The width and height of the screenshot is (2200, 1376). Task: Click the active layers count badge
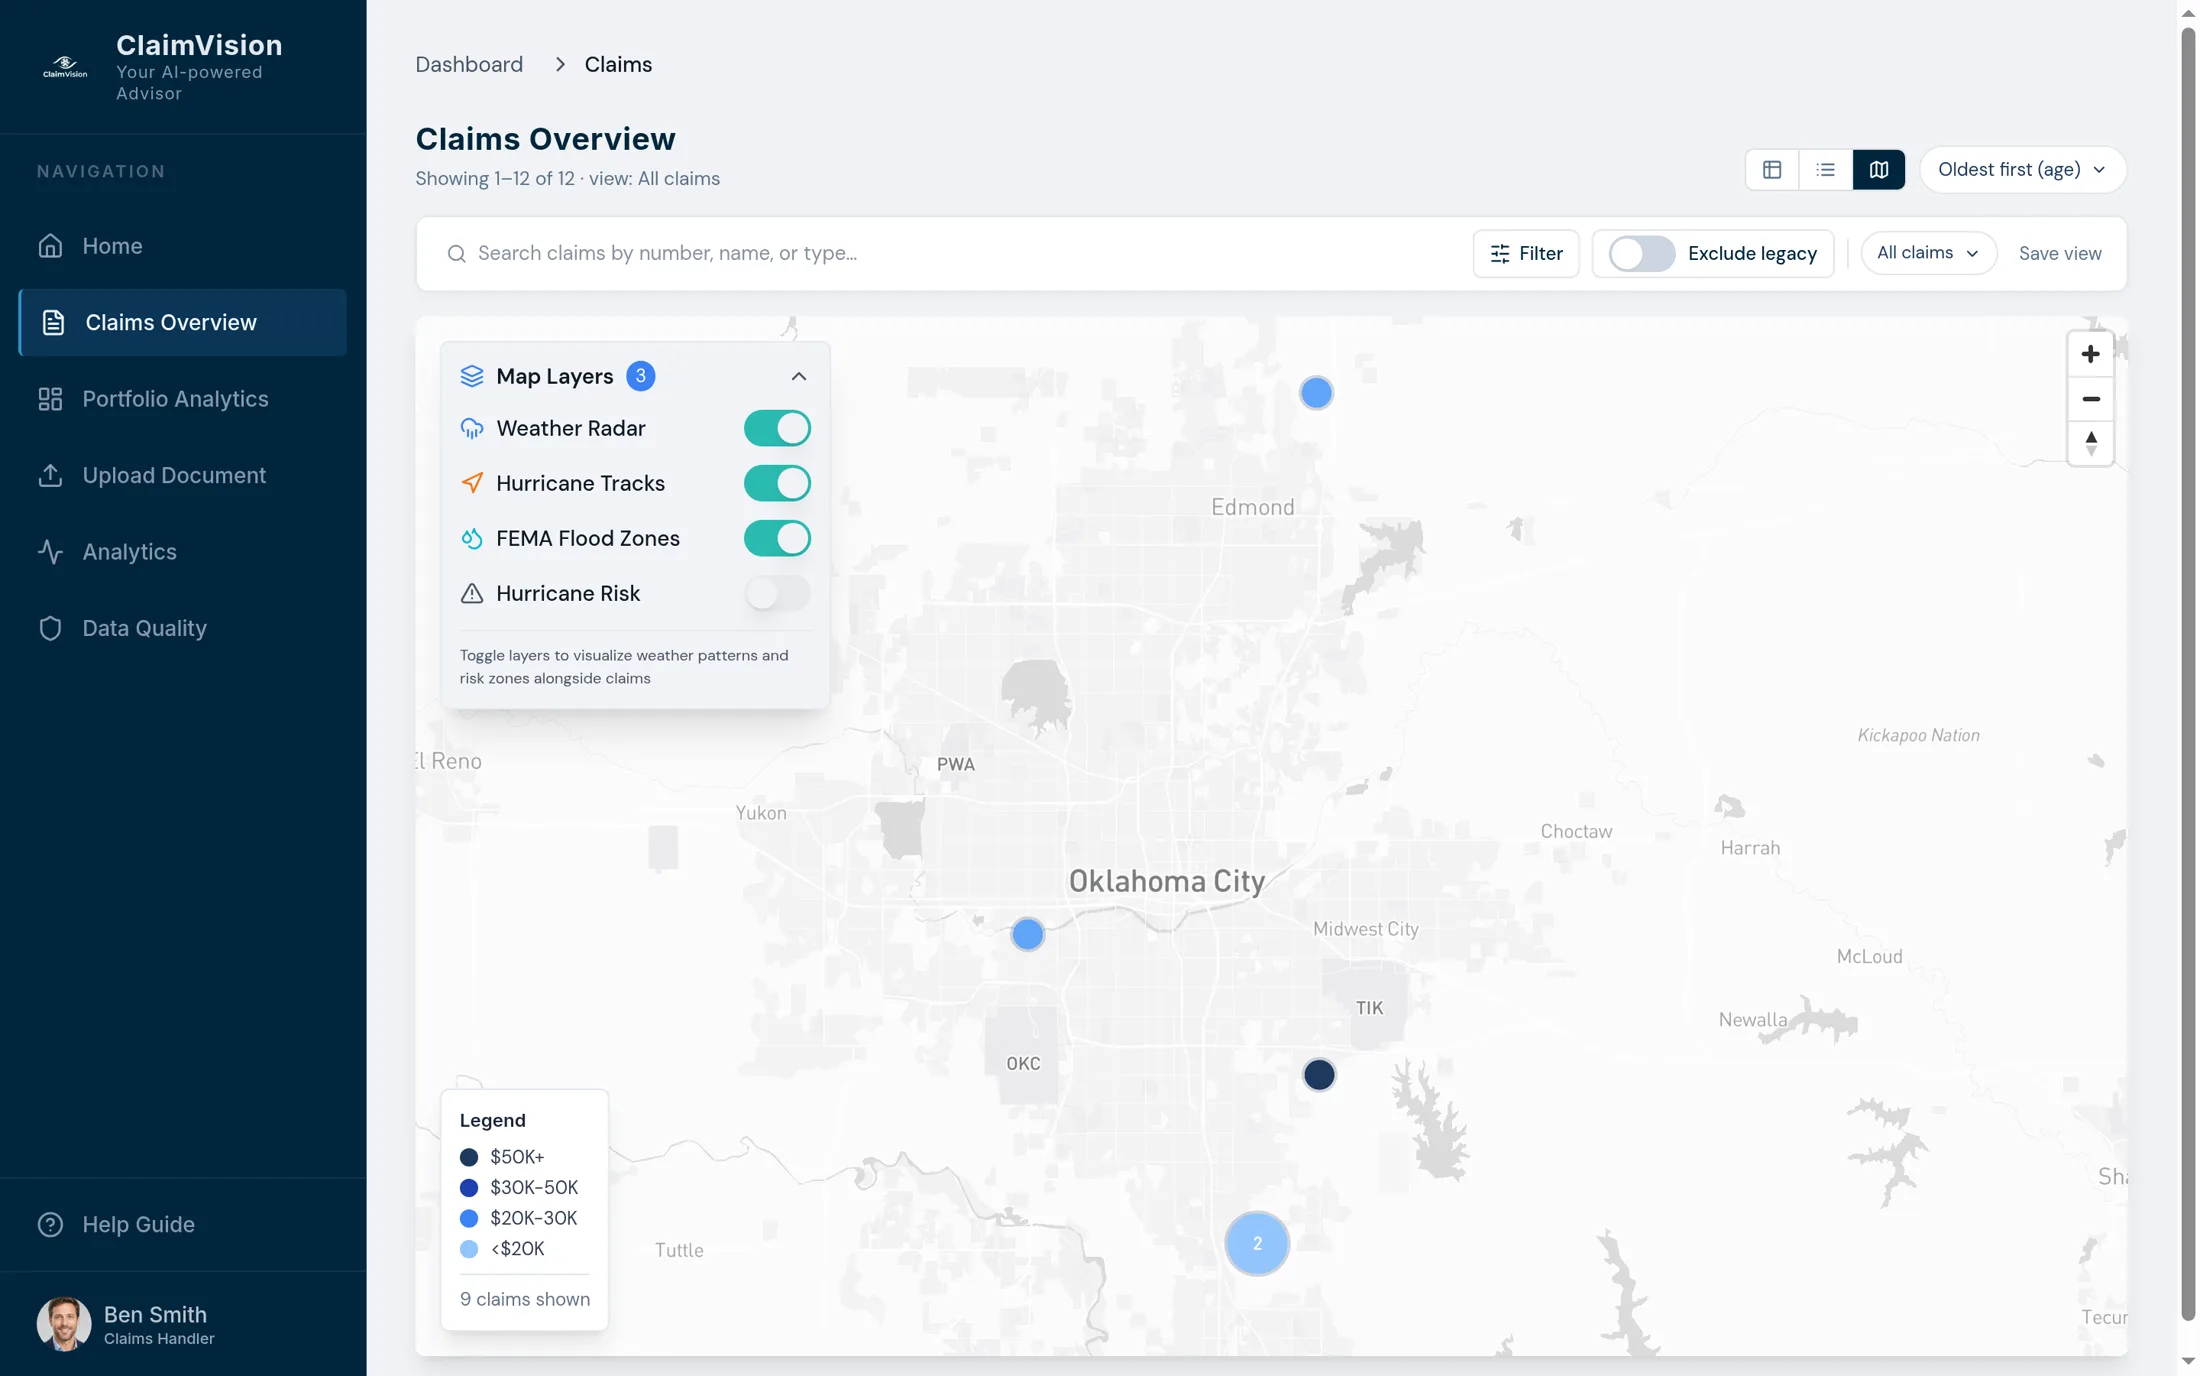[640, 376]
